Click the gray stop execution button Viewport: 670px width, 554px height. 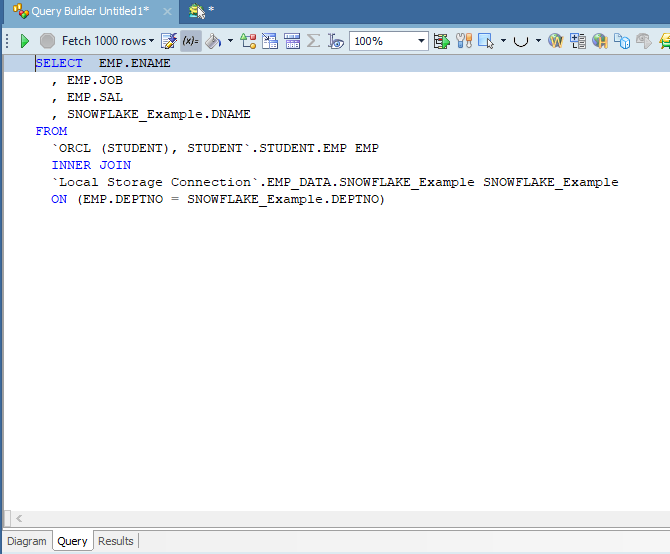tap(47, 41)
